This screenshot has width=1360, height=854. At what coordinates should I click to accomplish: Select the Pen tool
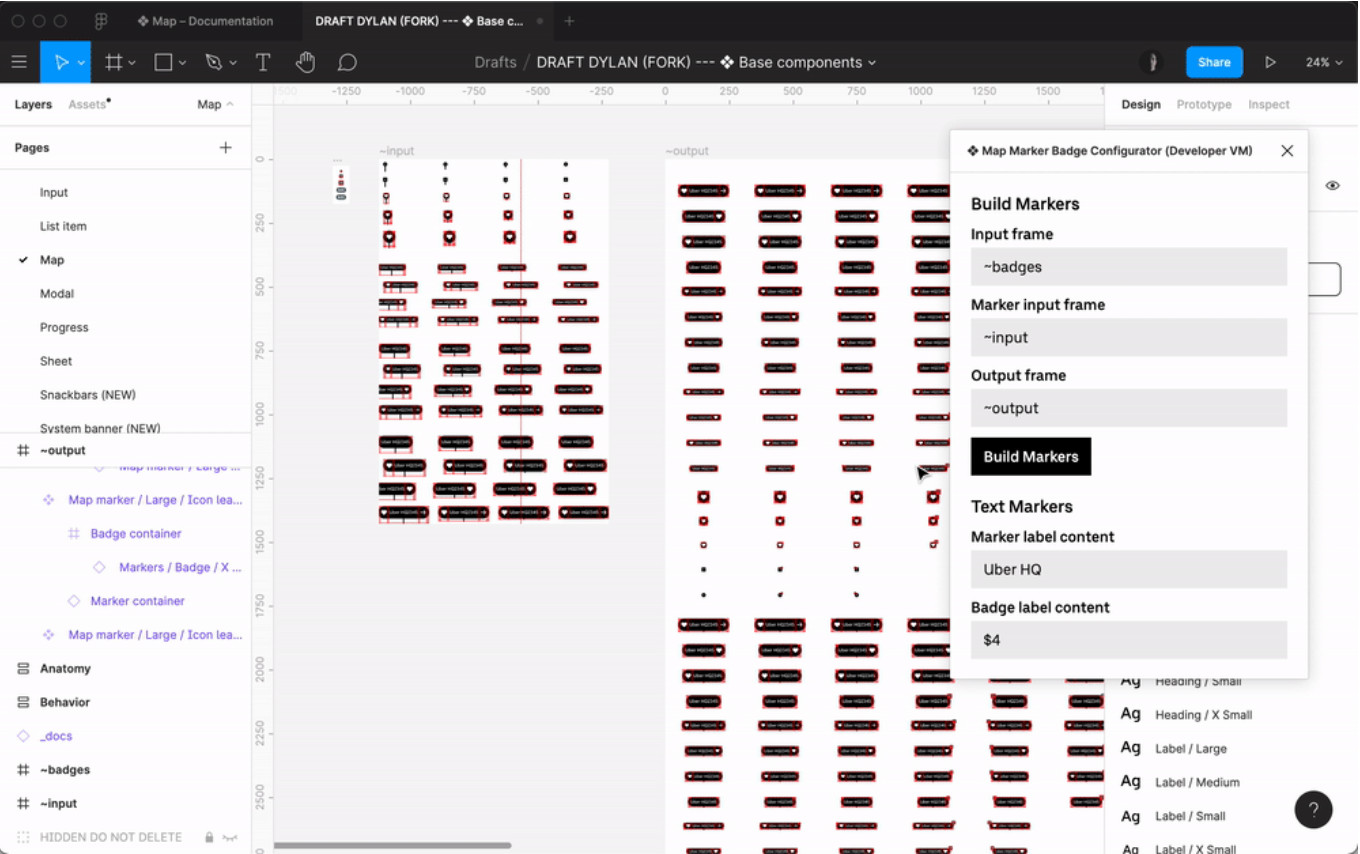coord(213,62)
